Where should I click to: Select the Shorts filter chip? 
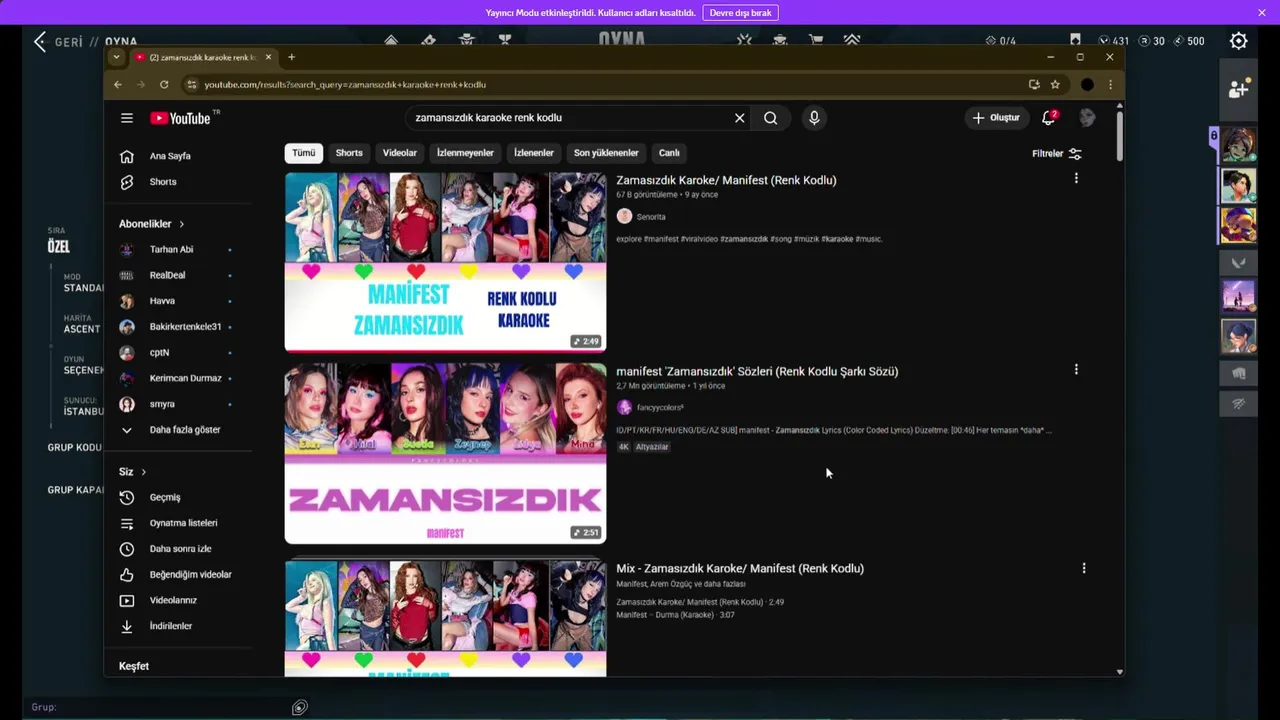349,153
